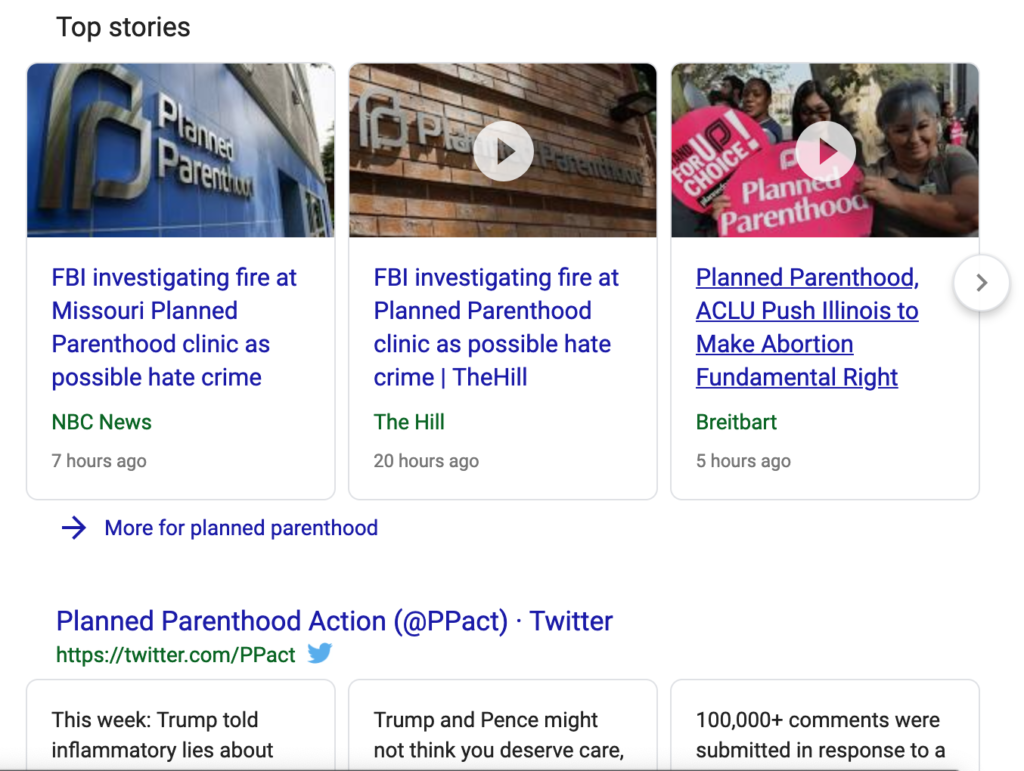Open the tweet starting This week: Trump told
Screen dimensions: 1024x771
181,725
